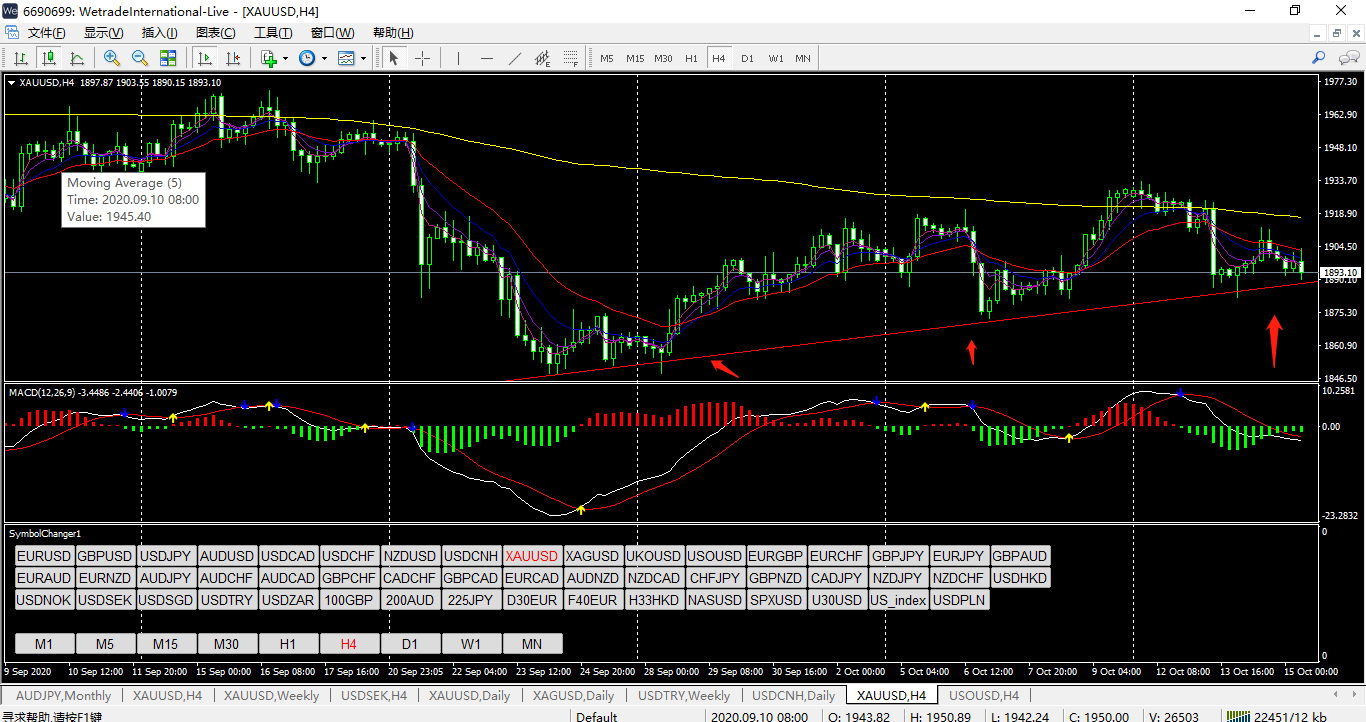Open the 图表(C) menu
The image size is (1366, 722).
[x=216, y=33]
